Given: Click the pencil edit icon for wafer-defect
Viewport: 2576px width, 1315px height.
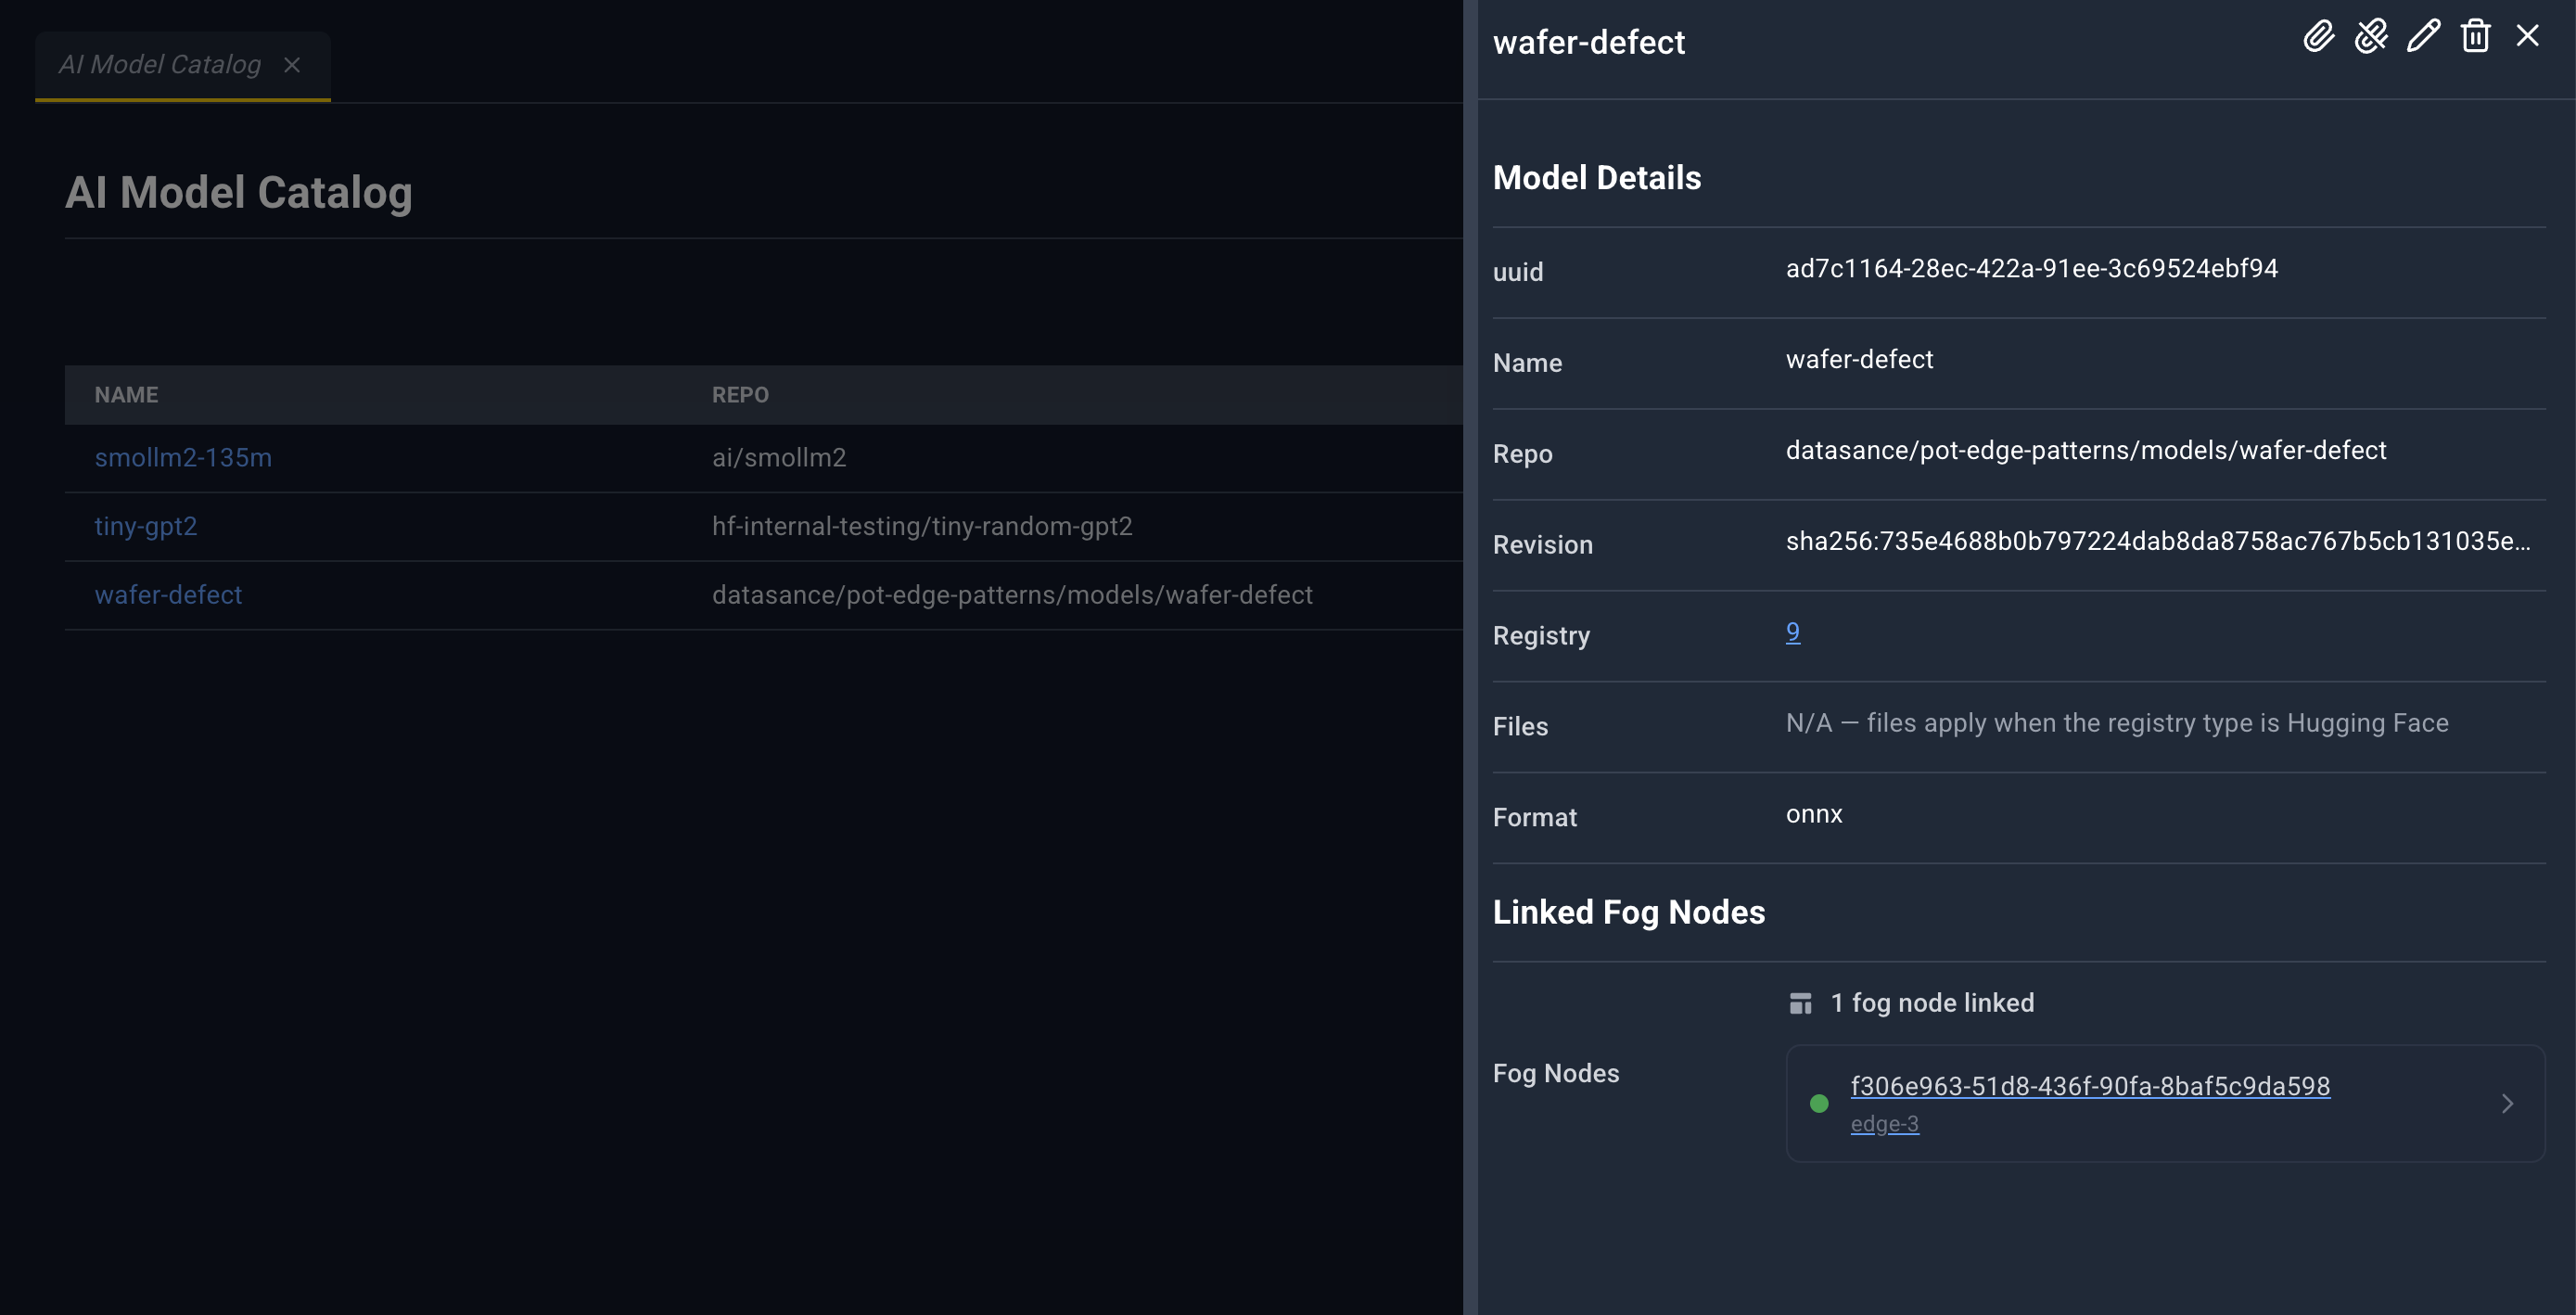Looking at the screenshot, I should pyautogui.click(x=2423, y=37).
